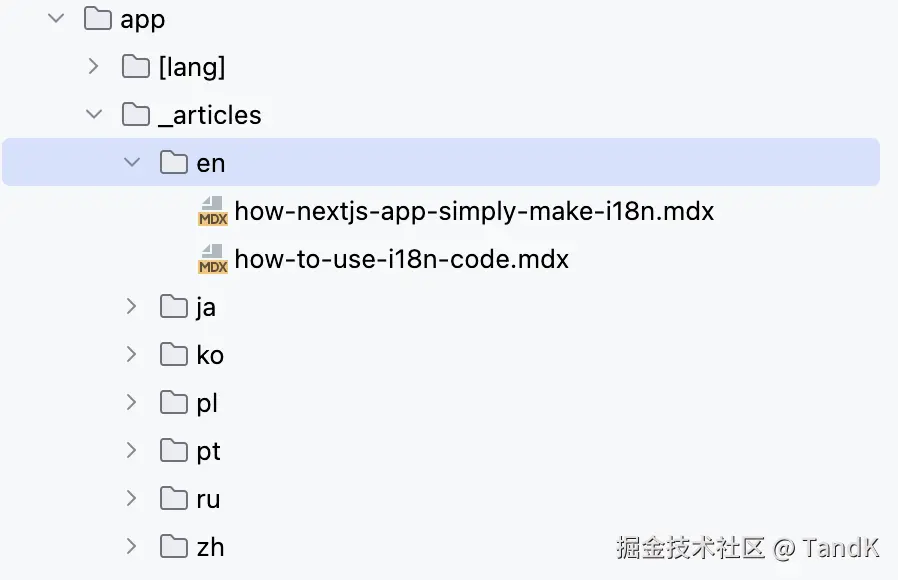Collapse the _articles directory
The width and height of the screenshot is (898, 580).
pyautogui.click(x=93, y=114)
